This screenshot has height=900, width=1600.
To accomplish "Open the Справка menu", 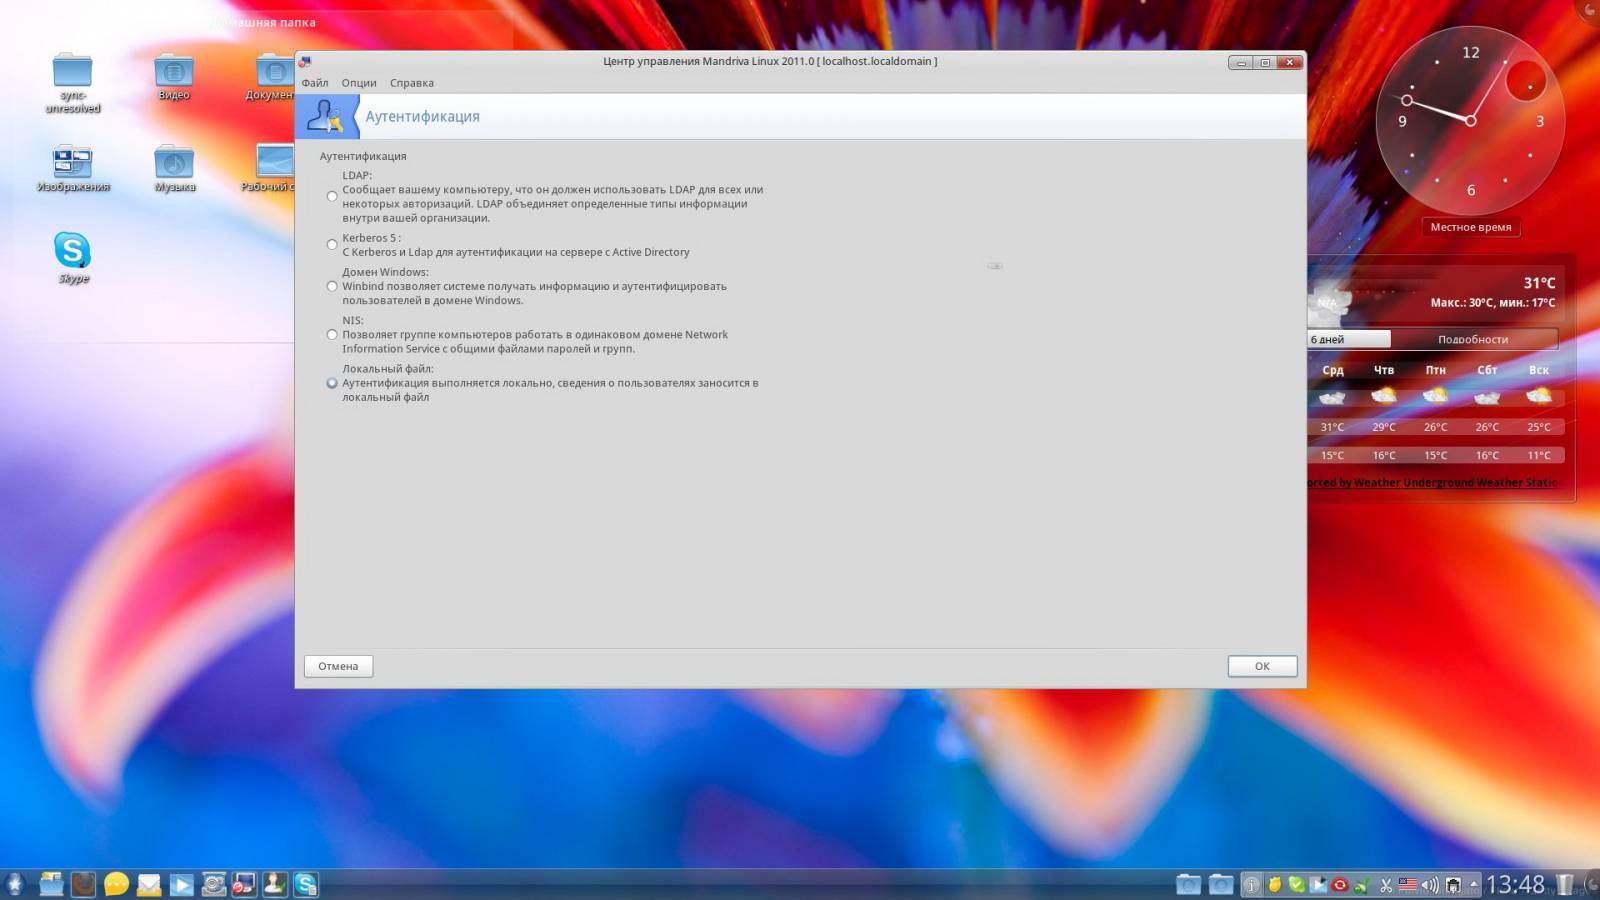I will click(412, 83).
